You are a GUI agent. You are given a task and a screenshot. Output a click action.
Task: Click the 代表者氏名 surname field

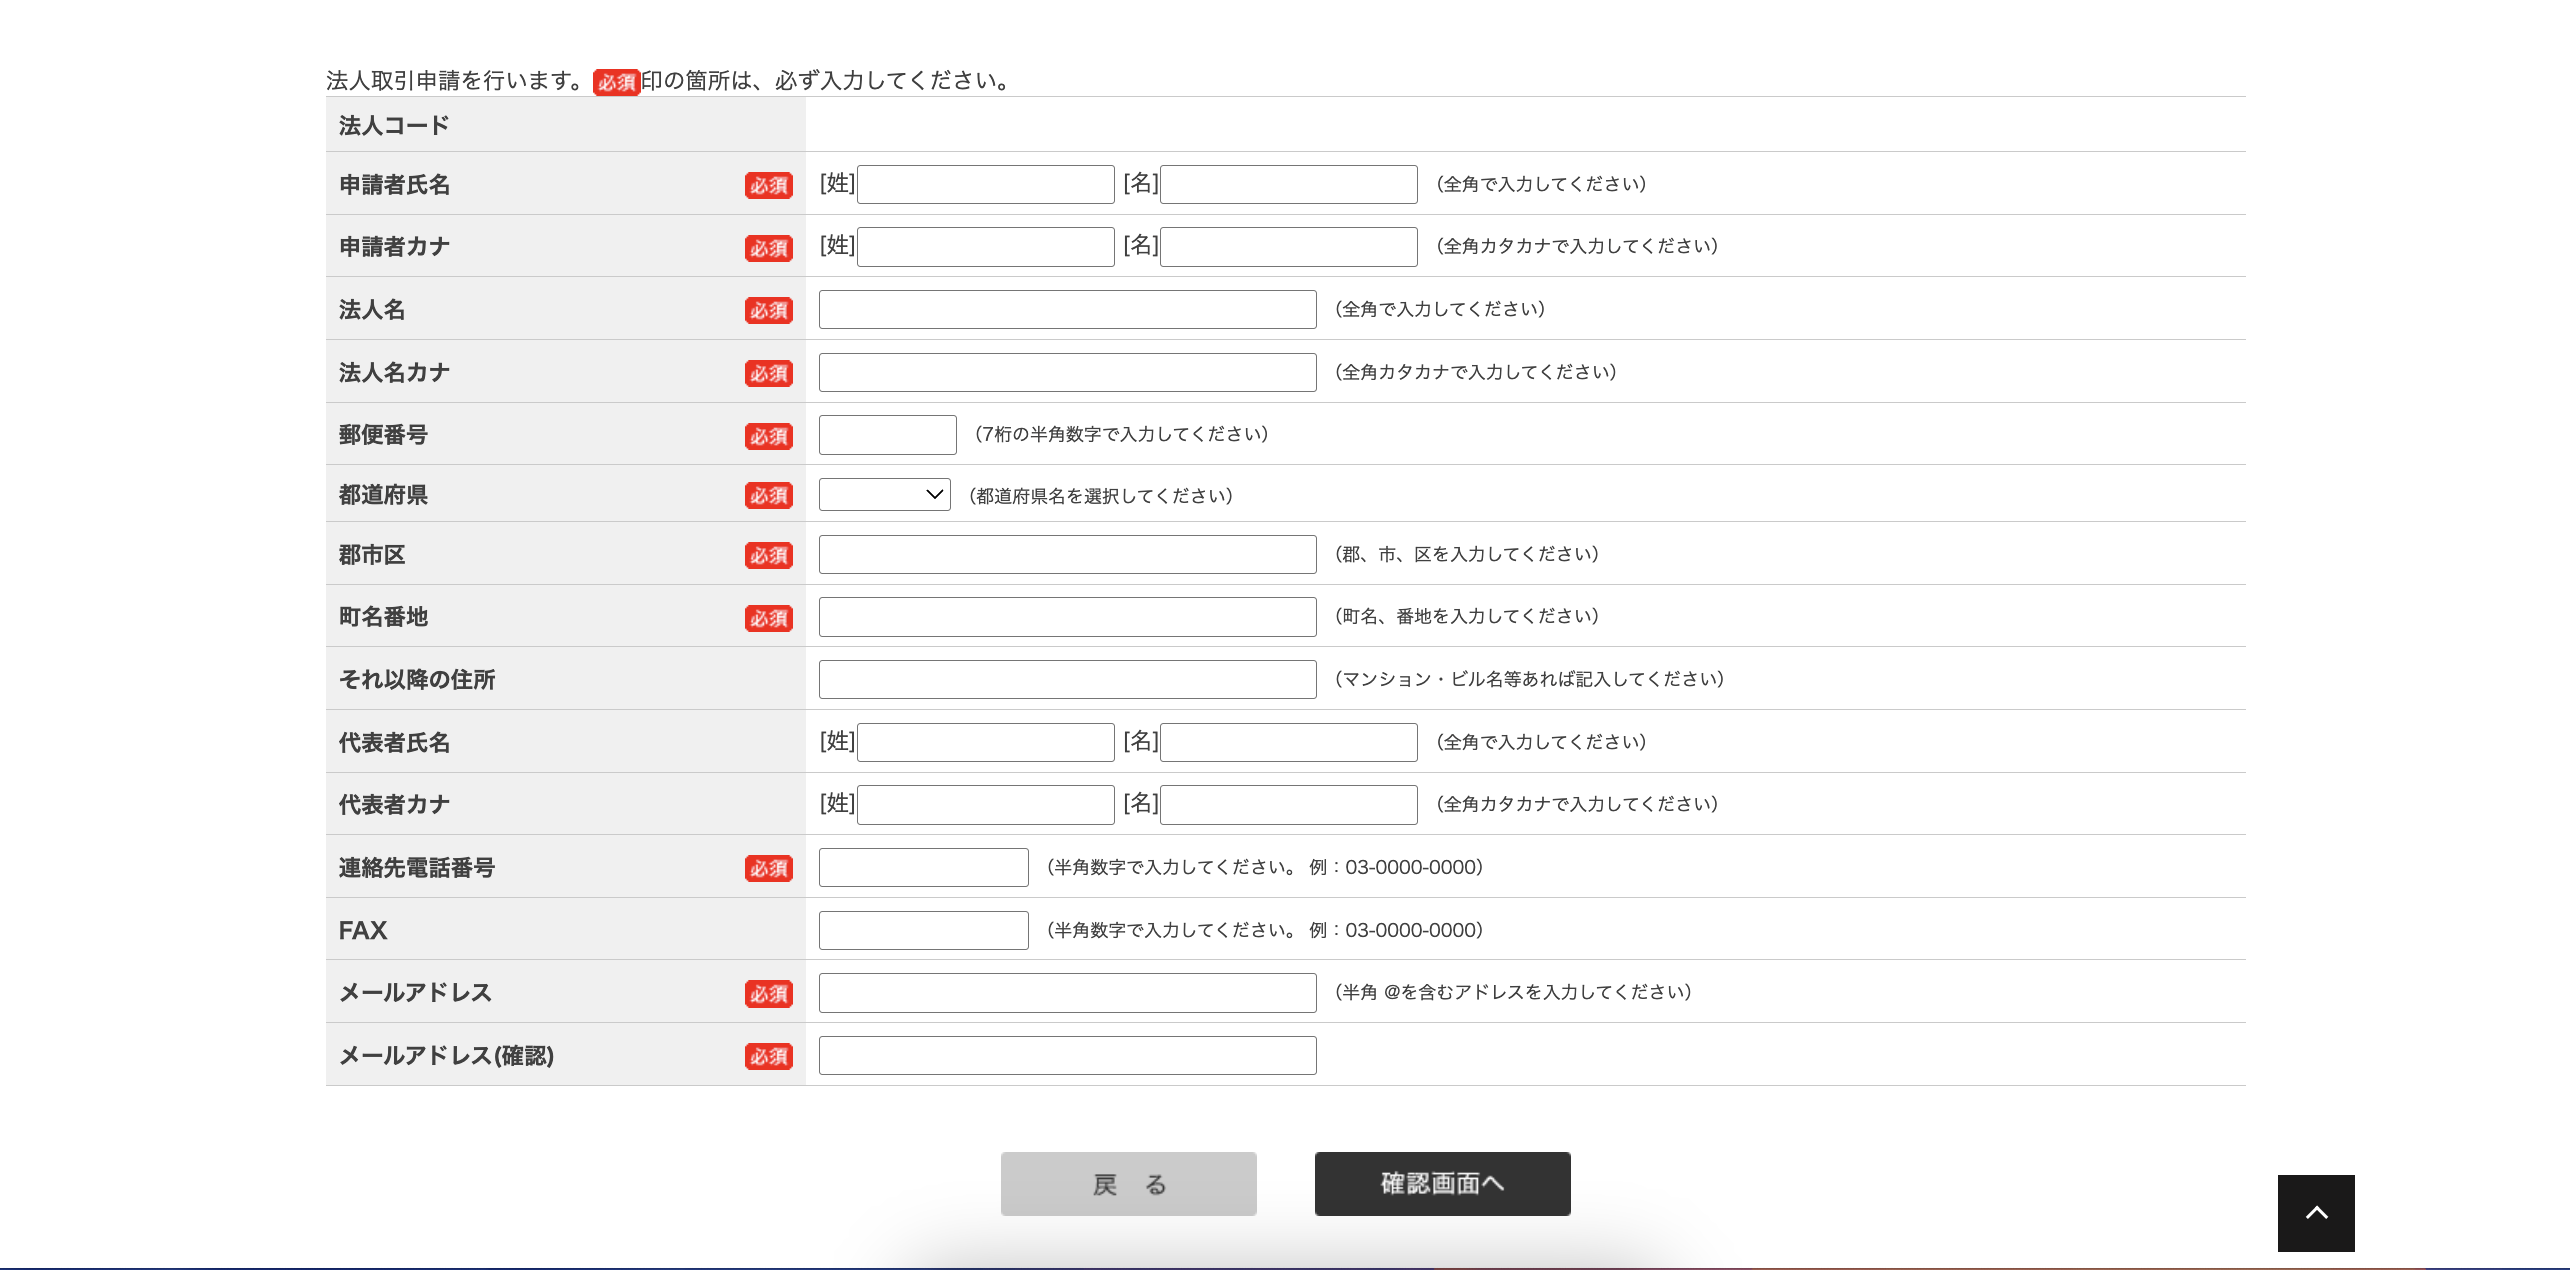click(x=984, y=741)
